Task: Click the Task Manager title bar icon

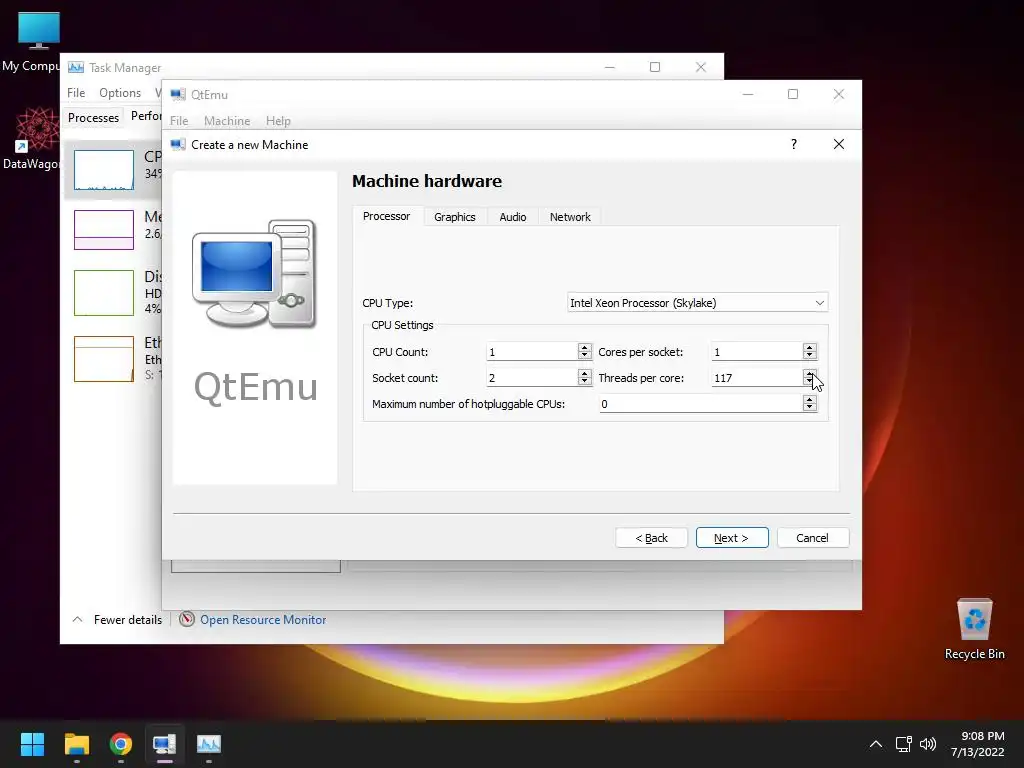Action: 76,67
